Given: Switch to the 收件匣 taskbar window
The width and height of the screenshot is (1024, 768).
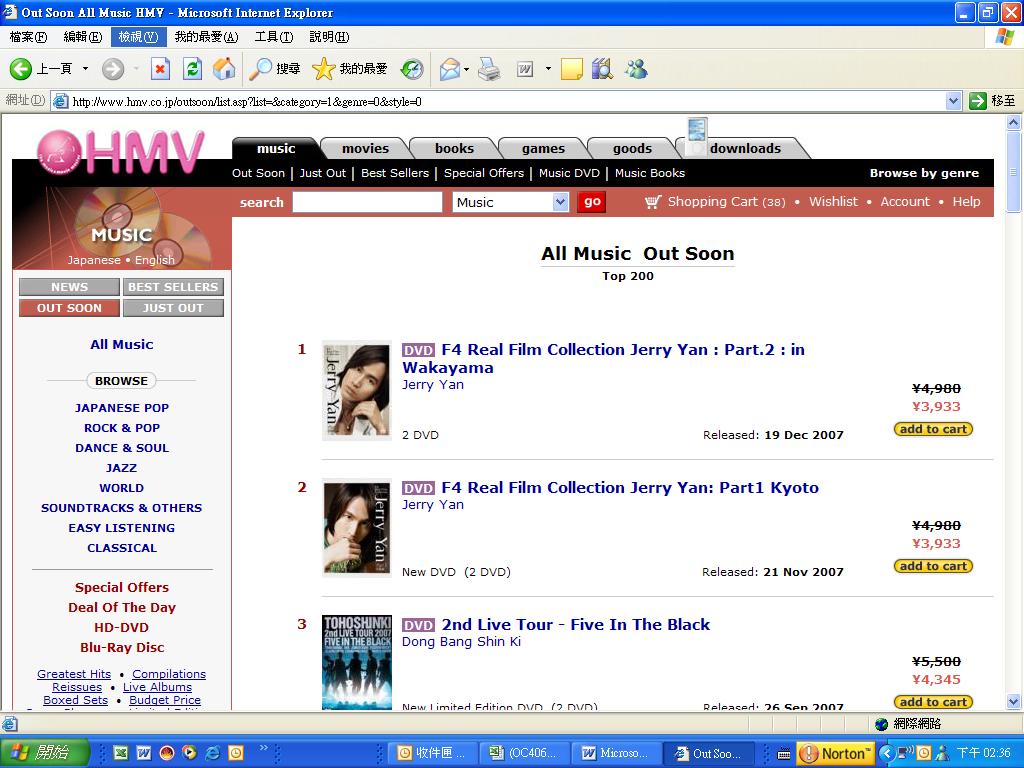Looking at the screenshot, I should [434, 753].
